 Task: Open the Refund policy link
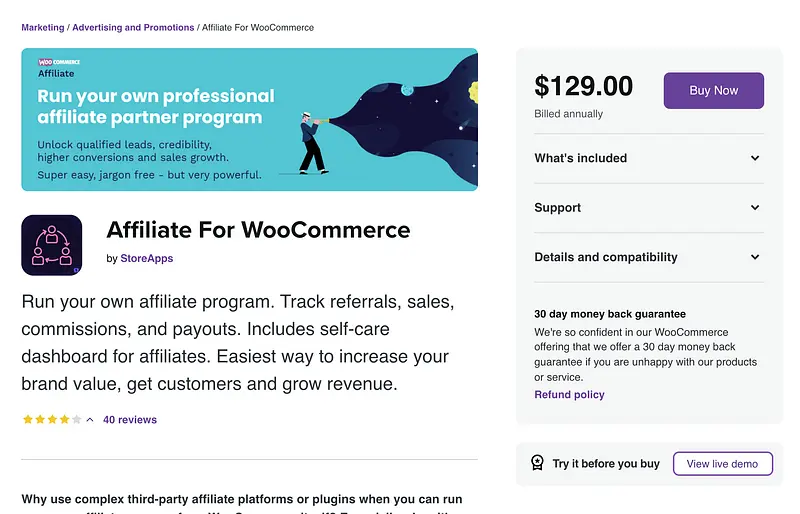(569, 395)
